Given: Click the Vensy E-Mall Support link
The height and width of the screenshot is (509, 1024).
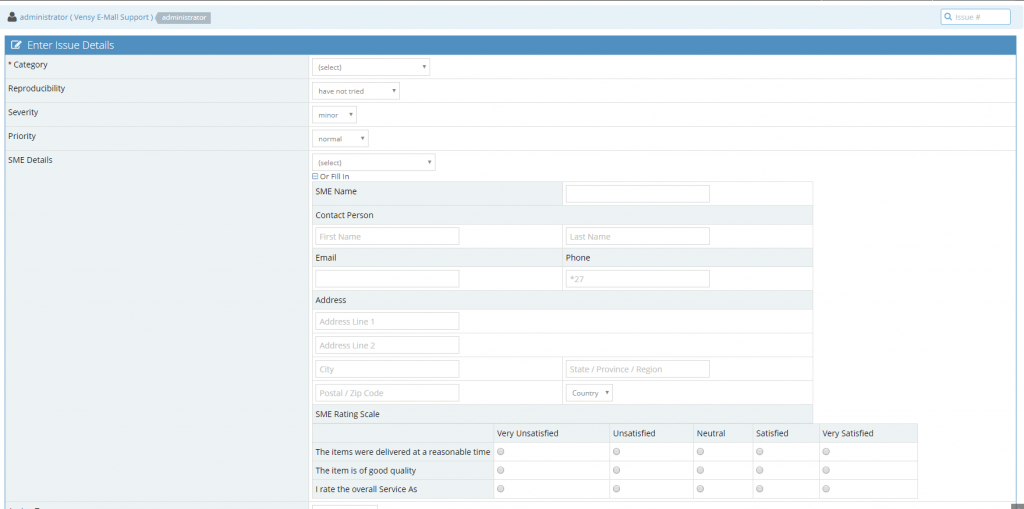Looking at the screenshot, I should point(111,17).
